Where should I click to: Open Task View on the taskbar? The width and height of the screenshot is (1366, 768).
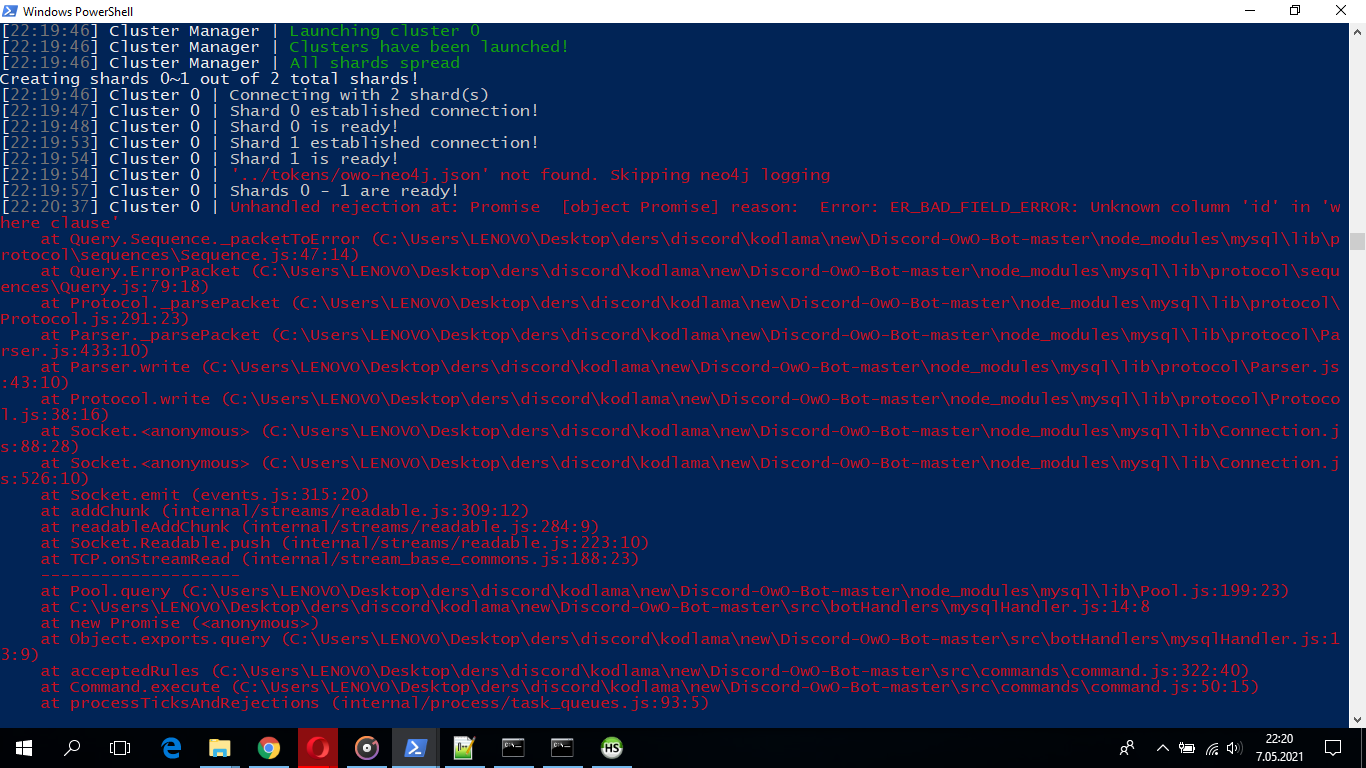click(119, 747)
